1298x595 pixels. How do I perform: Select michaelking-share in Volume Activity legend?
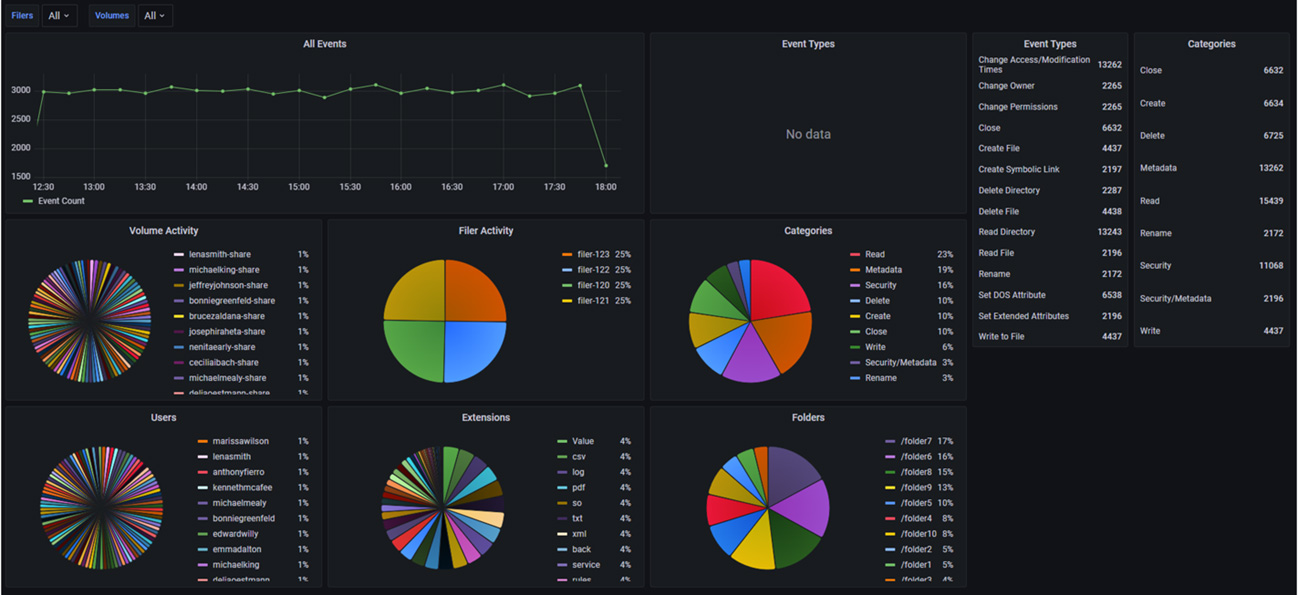pos(223,270)
